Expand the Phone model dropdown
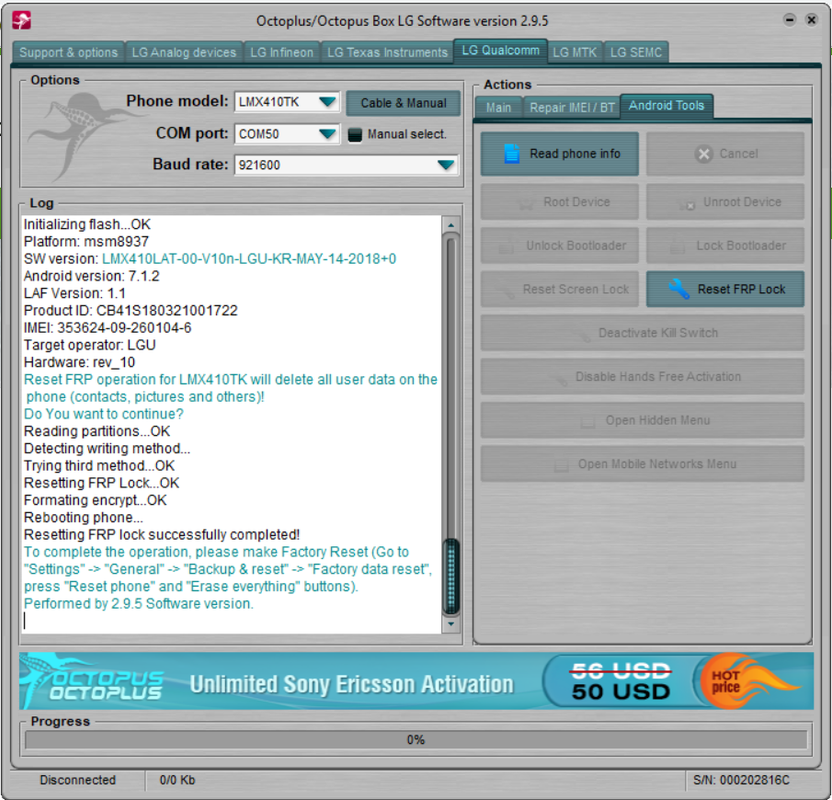Viewport: 832px width, 800px height. (x=327, y=101)
